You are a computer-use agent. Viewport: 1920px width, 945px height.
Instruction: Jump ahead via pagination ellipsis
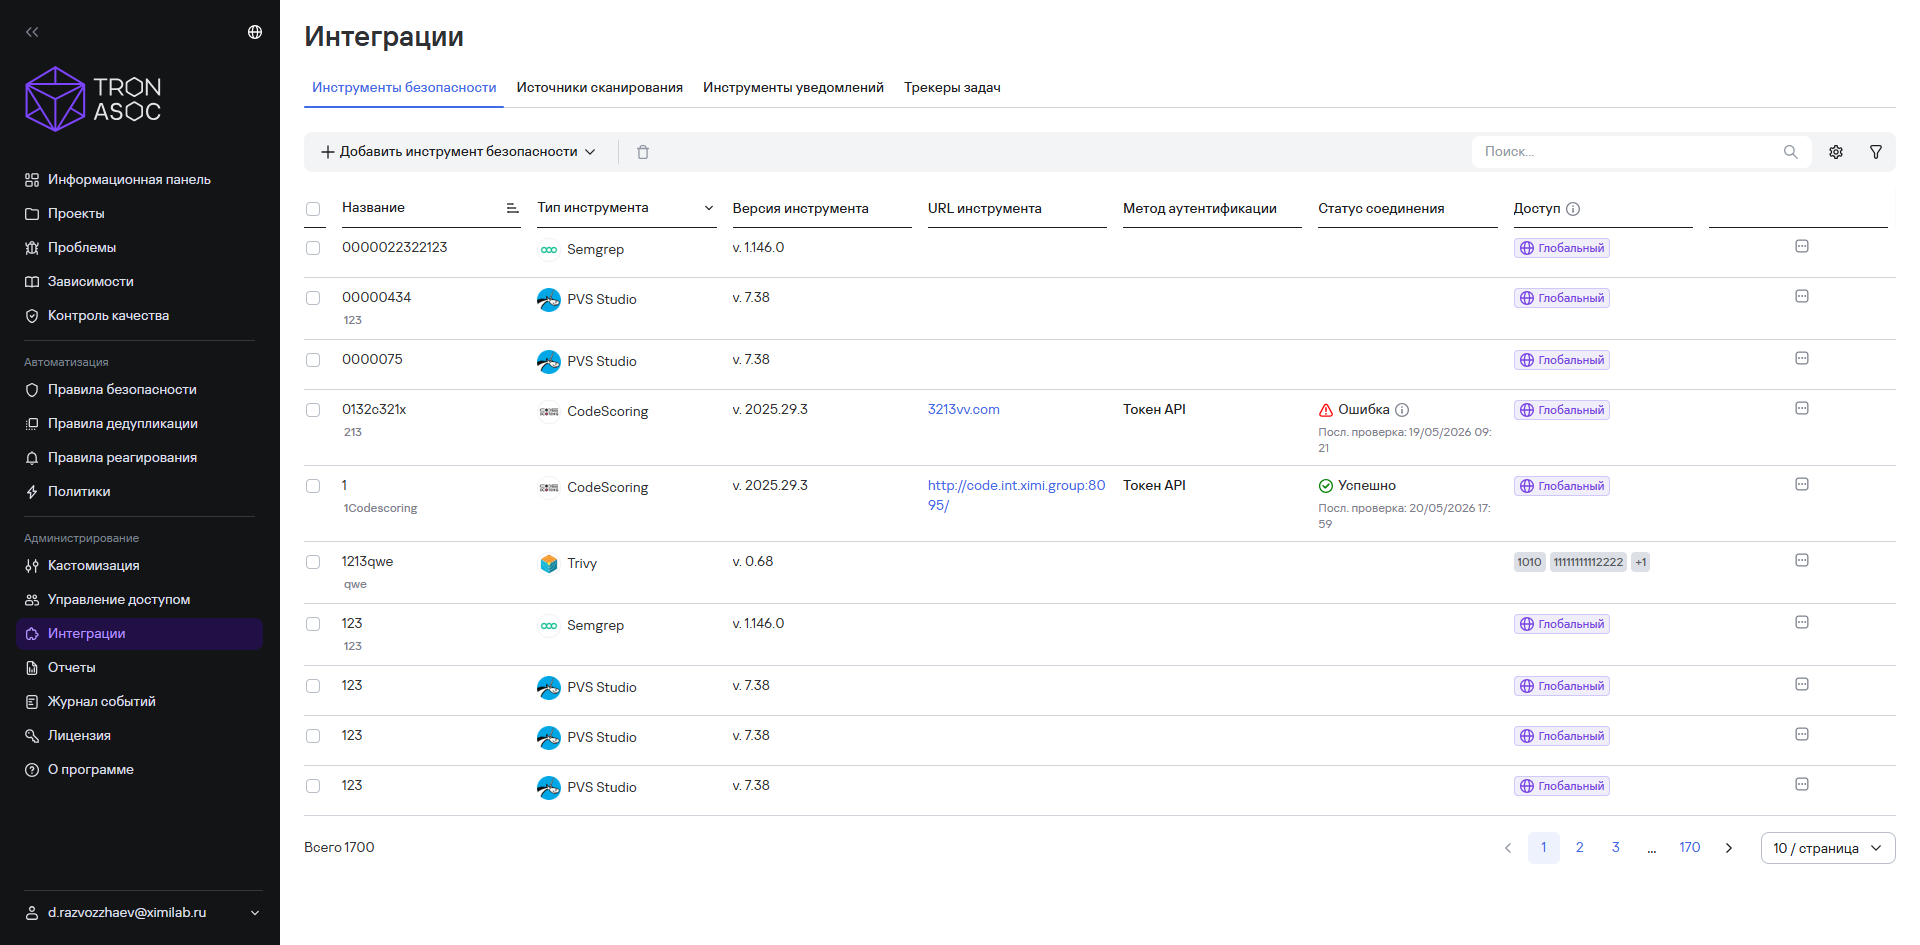pos(1652,848)
